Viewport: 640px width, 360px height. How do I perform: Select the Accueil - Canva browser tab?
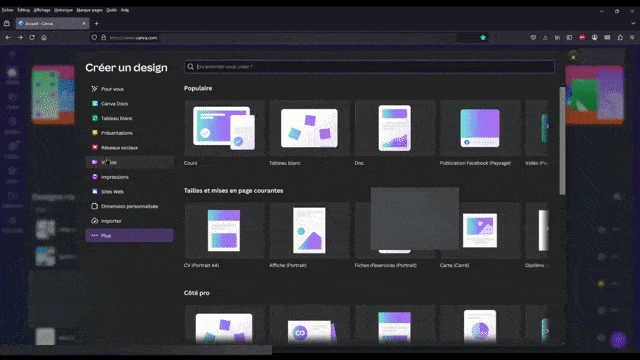[x=52, y=23]
